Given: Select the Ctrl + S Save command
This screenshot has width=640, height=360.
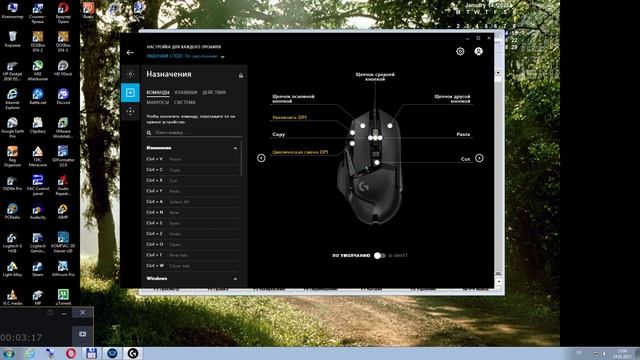Looking at the screenshot, I should (192, 223).
